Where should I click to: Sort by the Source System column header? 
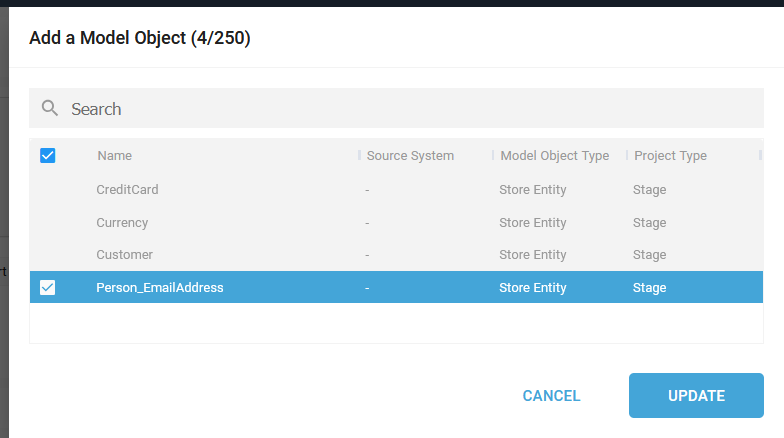(x=410, y=156)
